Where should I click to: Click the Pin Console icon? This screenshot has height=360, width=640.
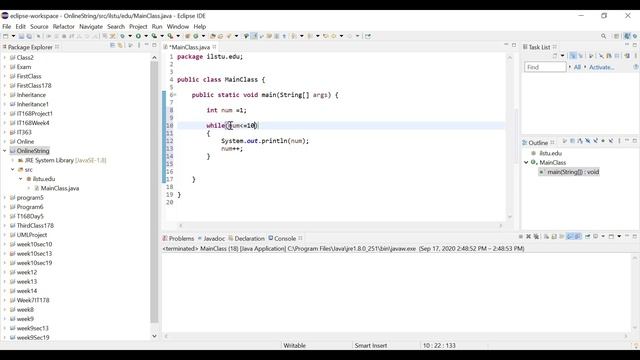pyautogui.click(x=587, y=236)
